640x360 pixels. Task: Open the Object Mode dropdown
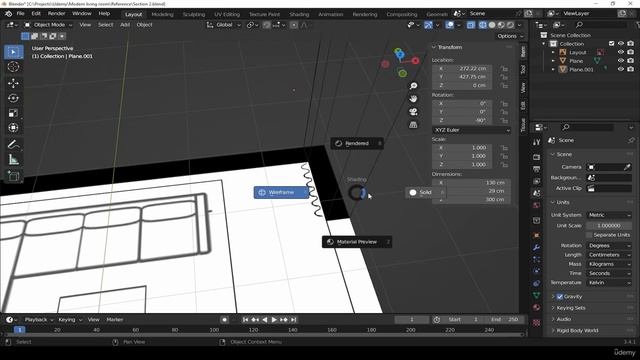48,25
